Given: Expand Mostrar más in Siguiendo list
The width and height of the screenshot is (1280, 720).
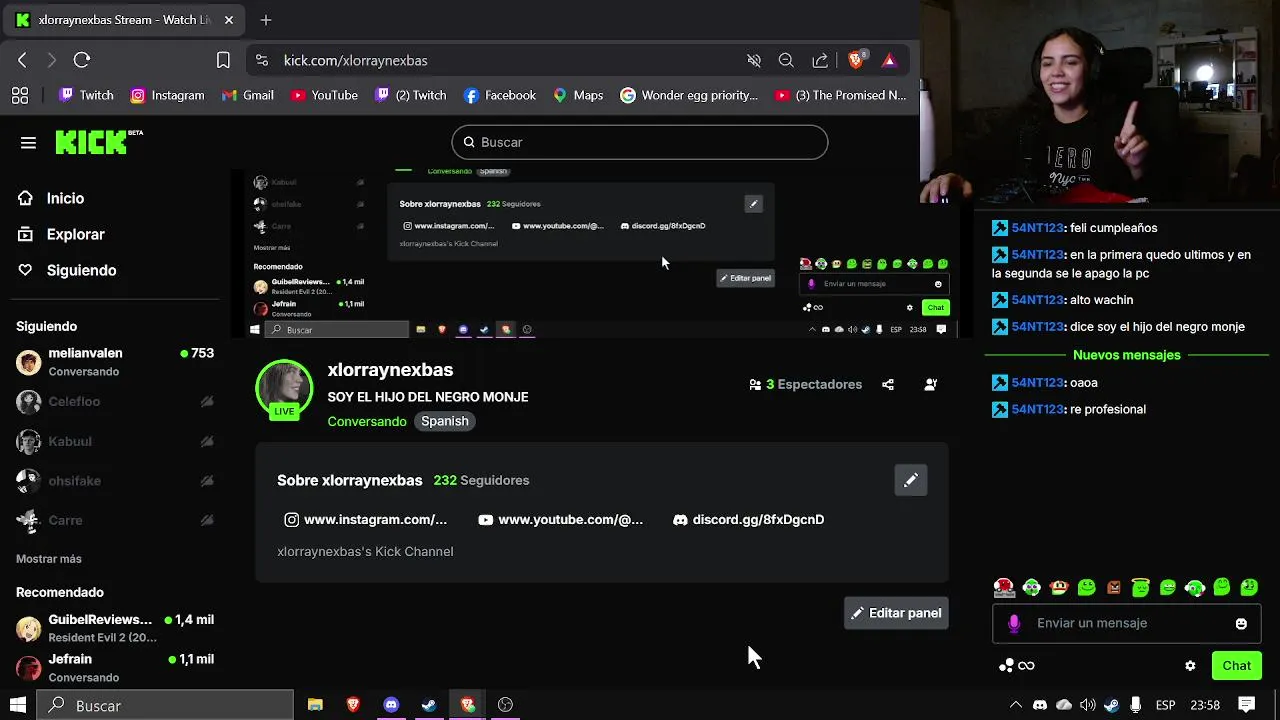Looking at the screenshot, I should [49, 559].
